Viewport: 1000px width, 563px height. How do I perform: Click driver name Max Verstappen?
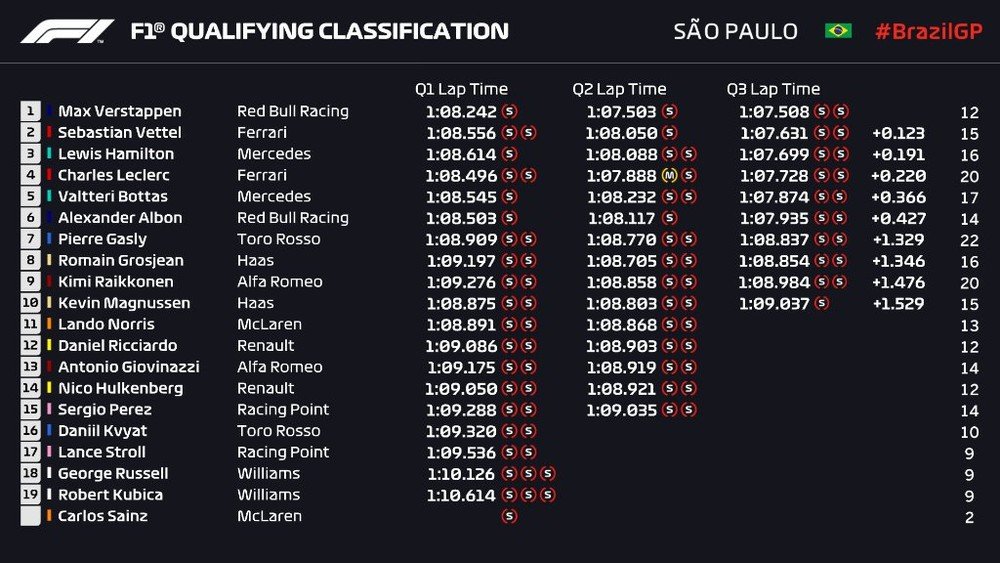[119, 112]
